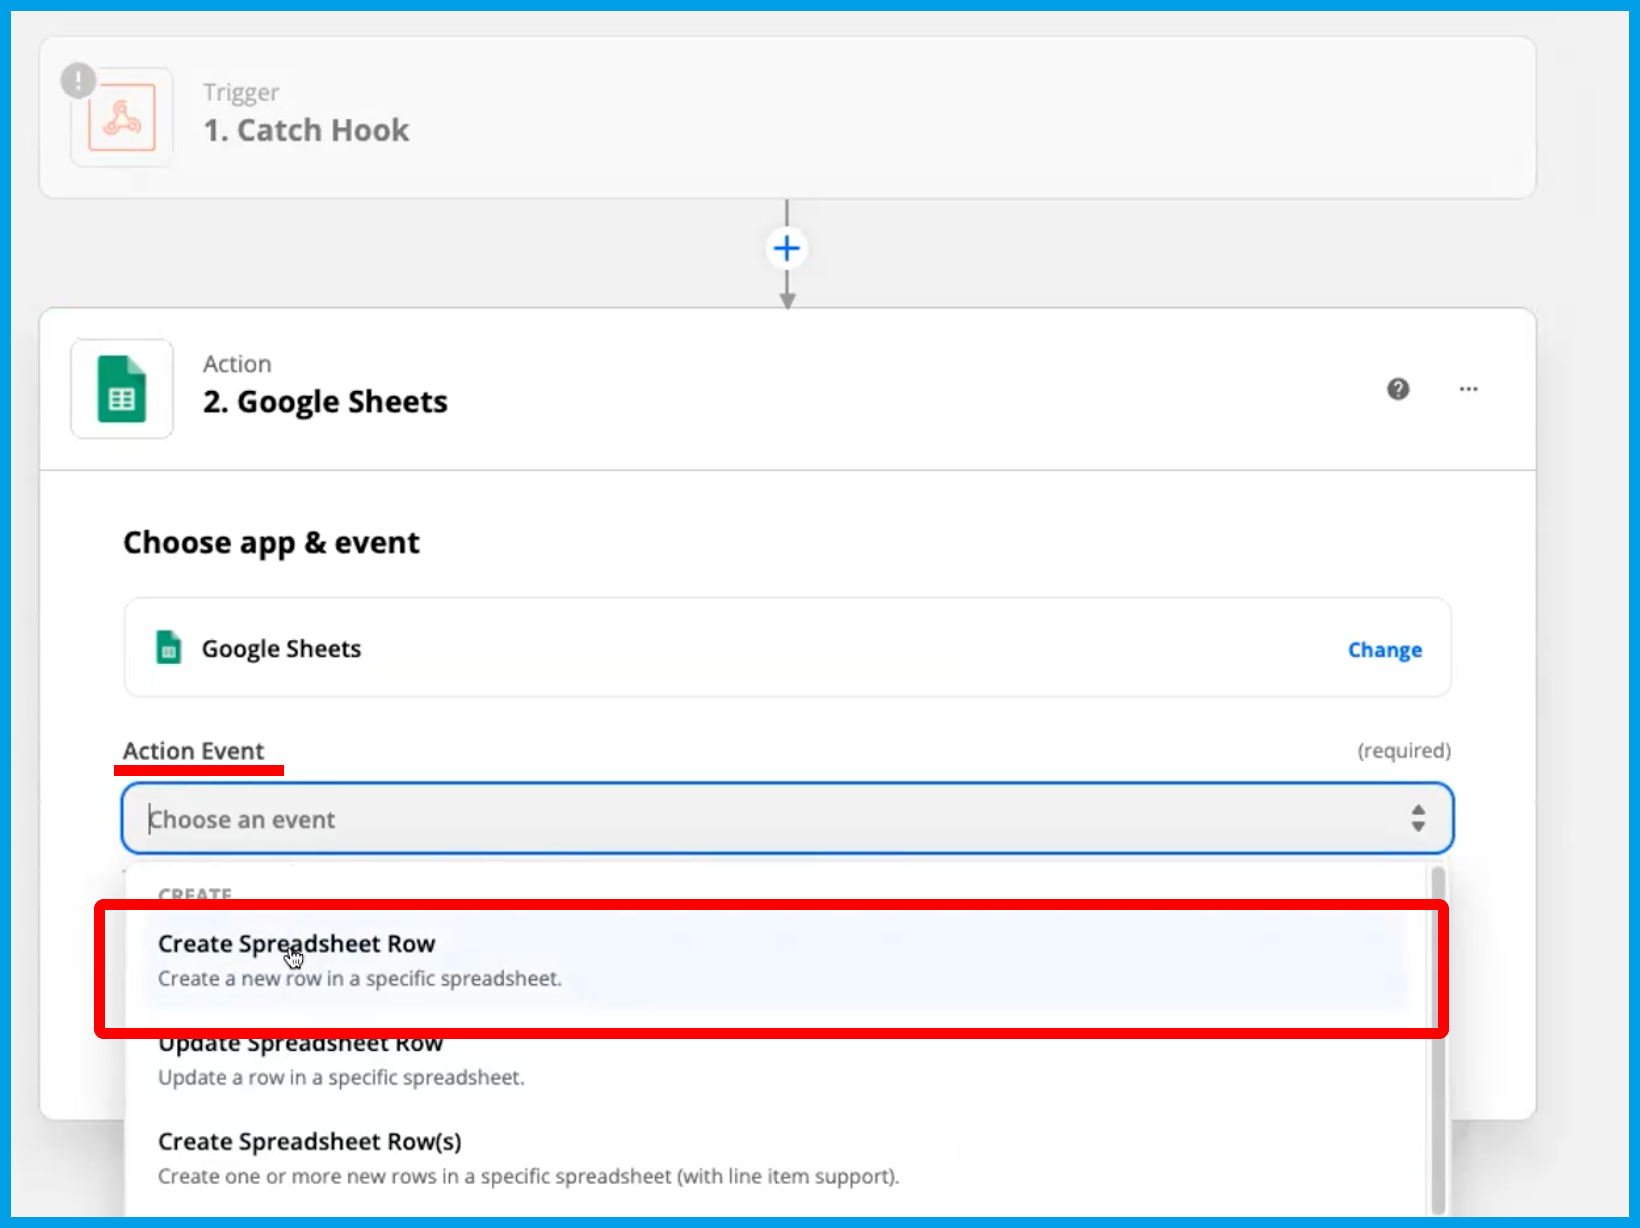Screen dimensions: 1640x1228
Task: Click the small Google Sheets app icon
Action: coord(169,648)
